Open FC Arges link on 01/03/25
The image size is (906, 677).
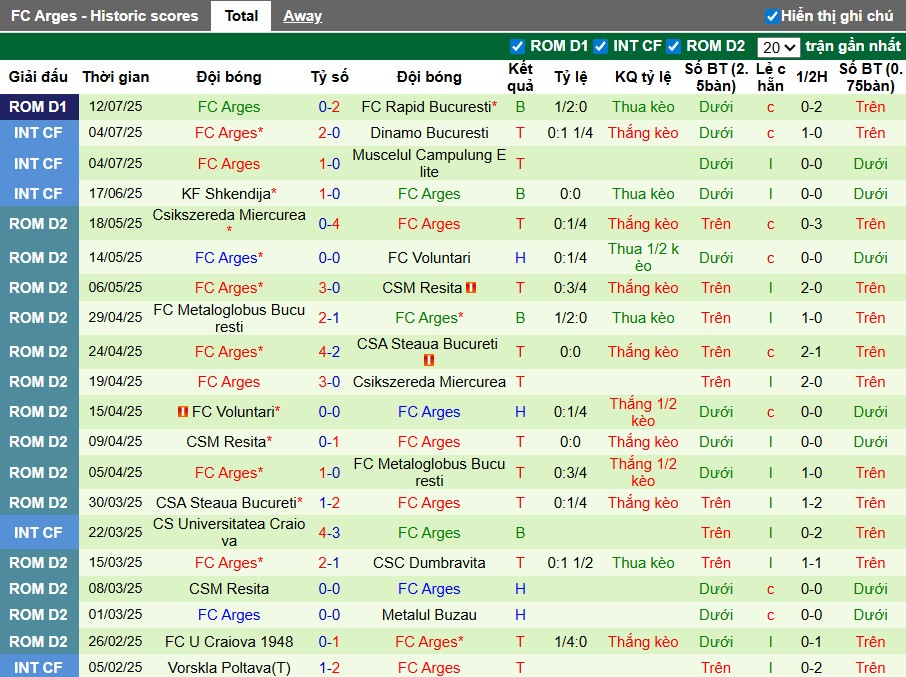click(x=229, y=615)
